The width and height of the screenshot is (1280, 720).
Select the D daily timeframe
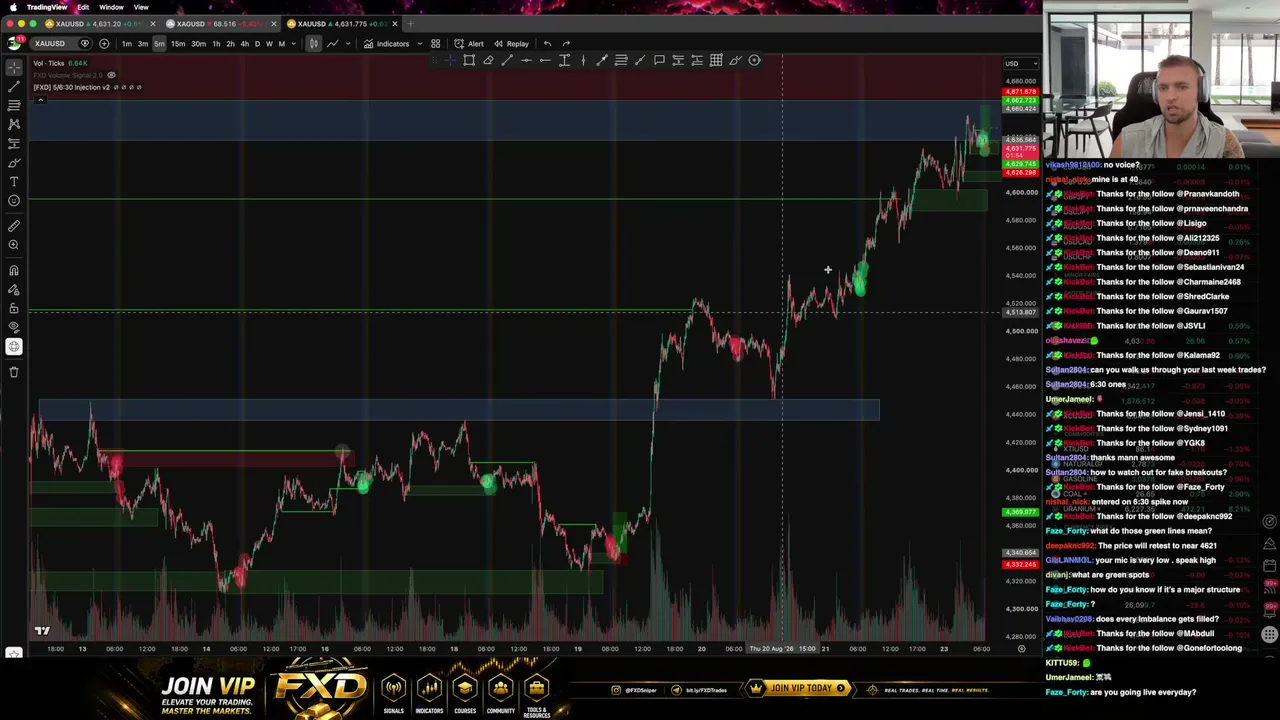coord(257,43)
